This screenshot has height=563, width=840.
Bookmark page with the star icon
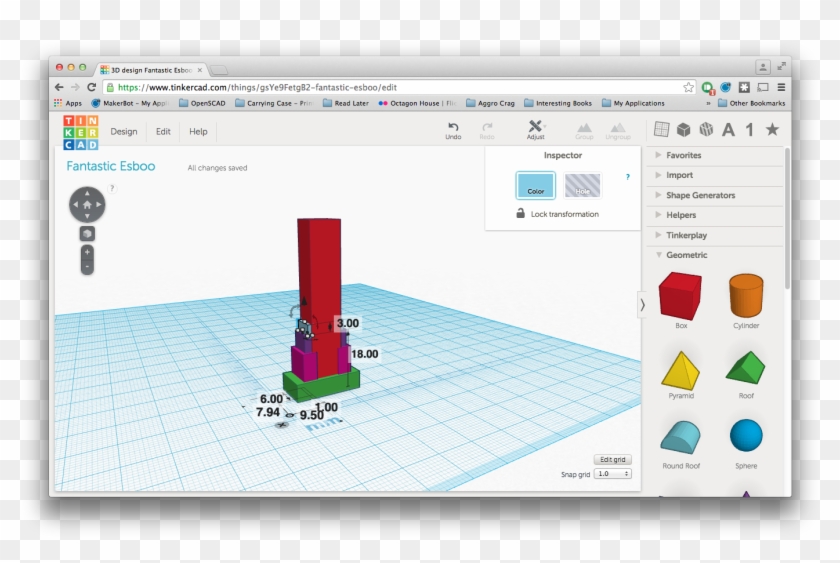click(688, 87)
